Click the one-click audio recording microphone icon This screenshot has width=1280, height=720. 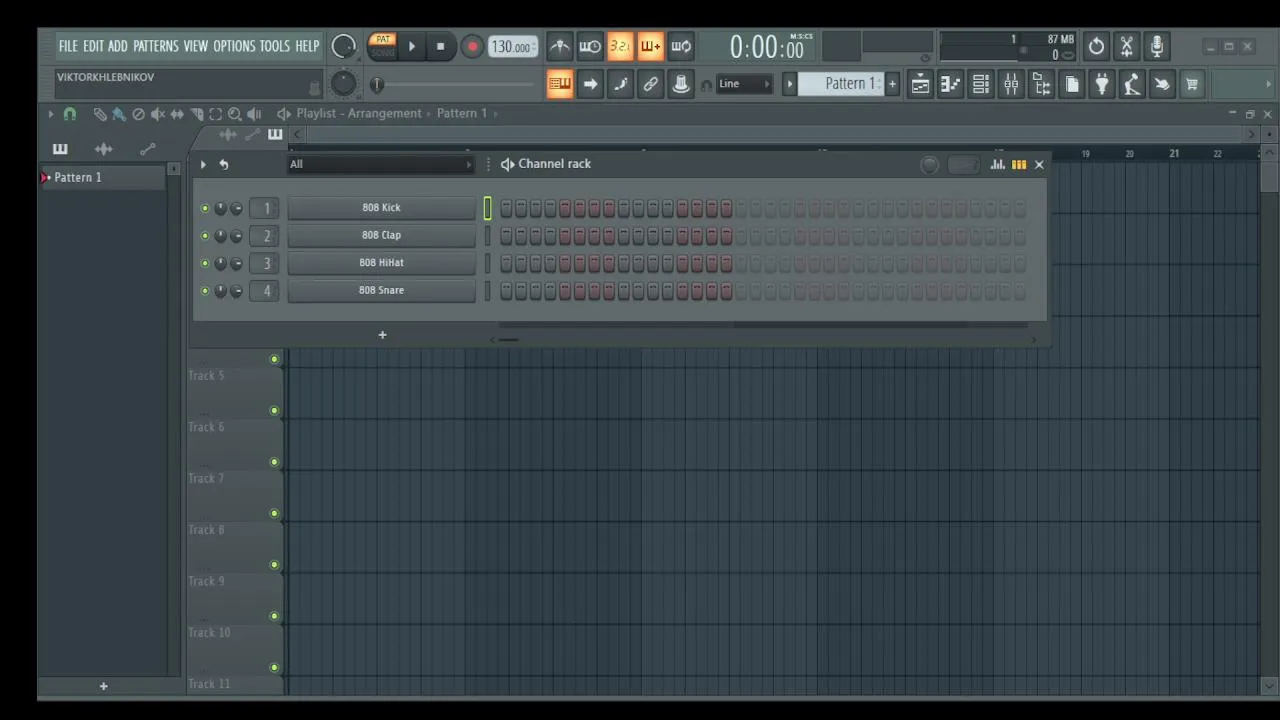coord(1157,46)
